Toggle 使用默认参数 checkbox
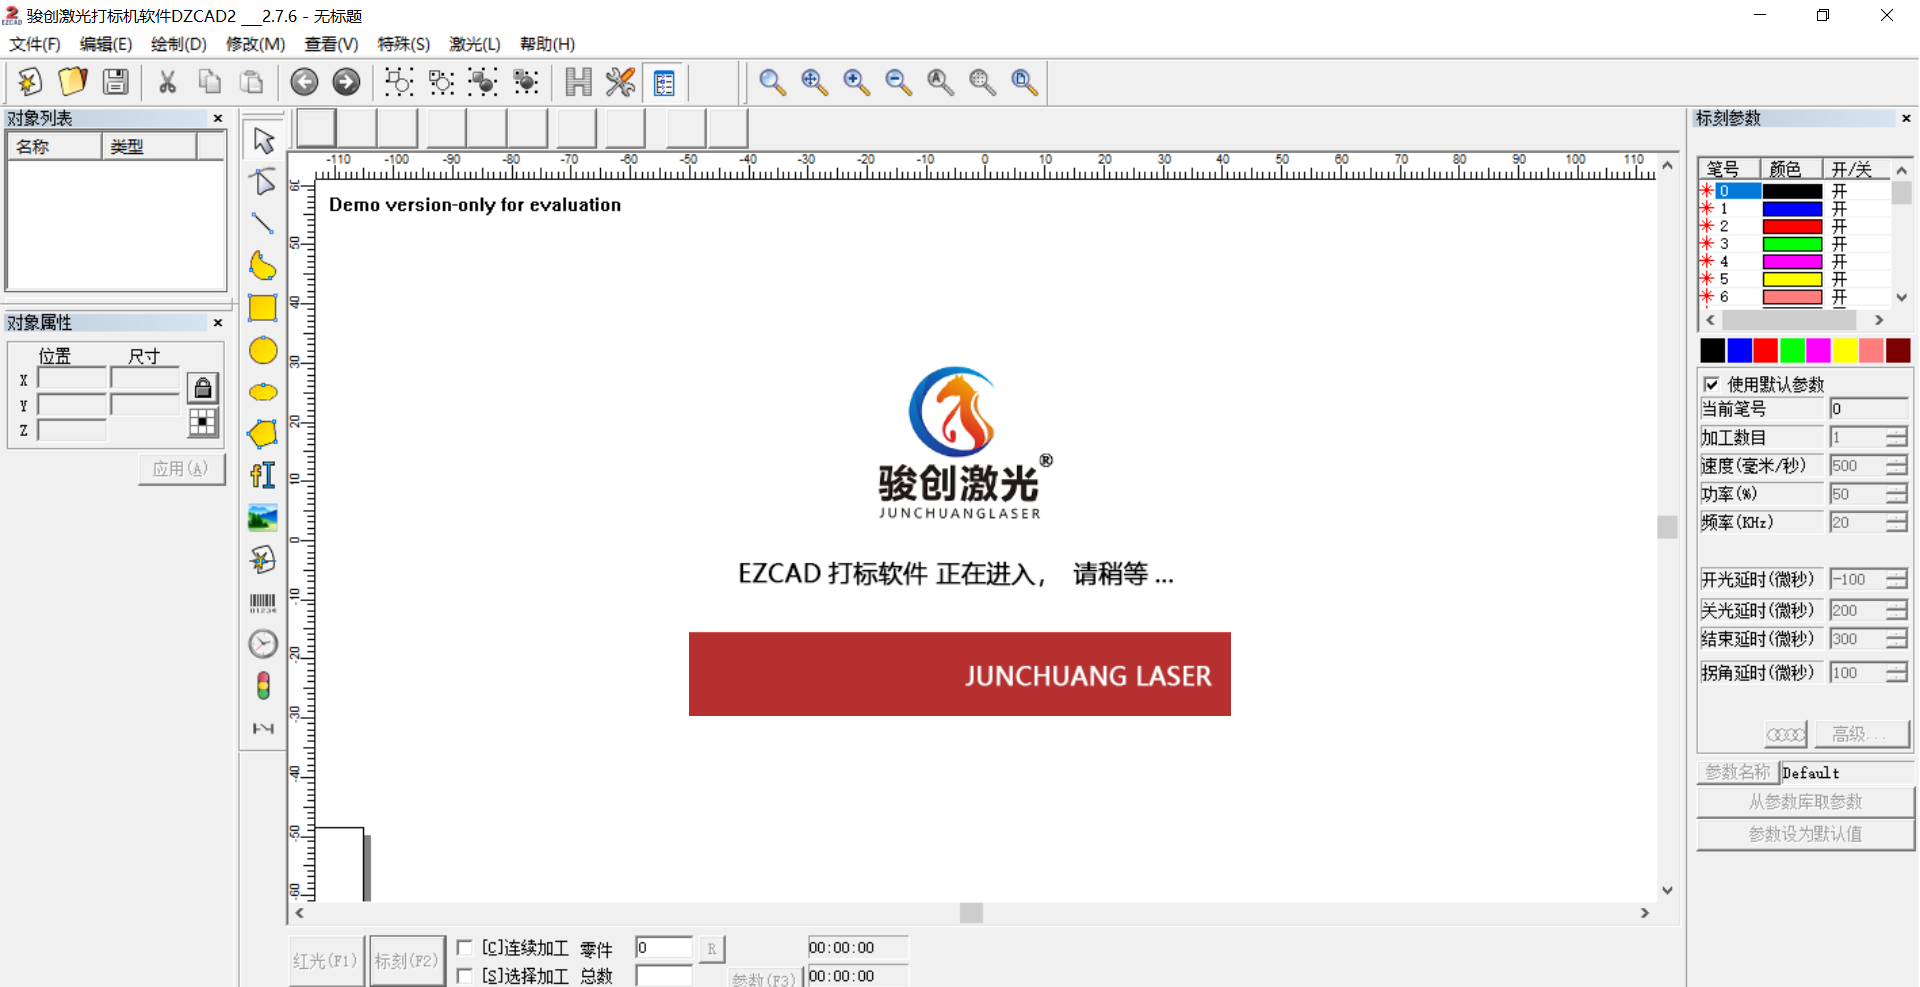Image resolution: width=1920 pixels, height=987 pixels. pos(1711,384)
